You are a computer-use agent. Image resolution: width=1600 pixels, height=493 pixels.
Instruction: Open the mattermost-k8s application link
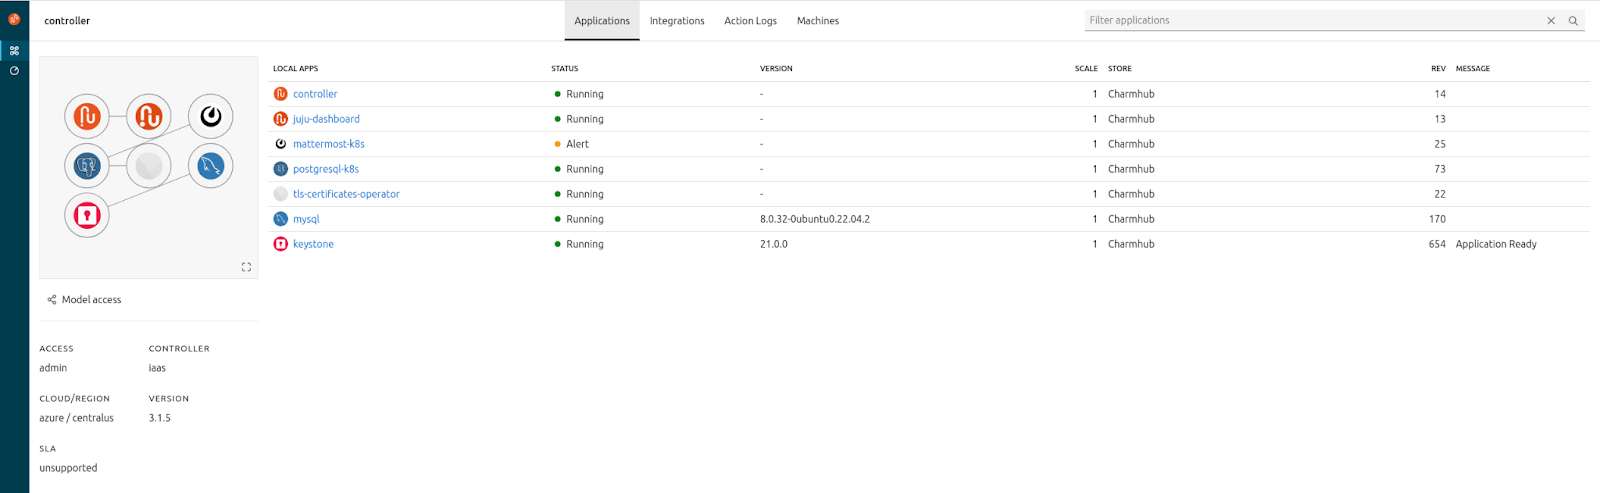tap(329, 144)
